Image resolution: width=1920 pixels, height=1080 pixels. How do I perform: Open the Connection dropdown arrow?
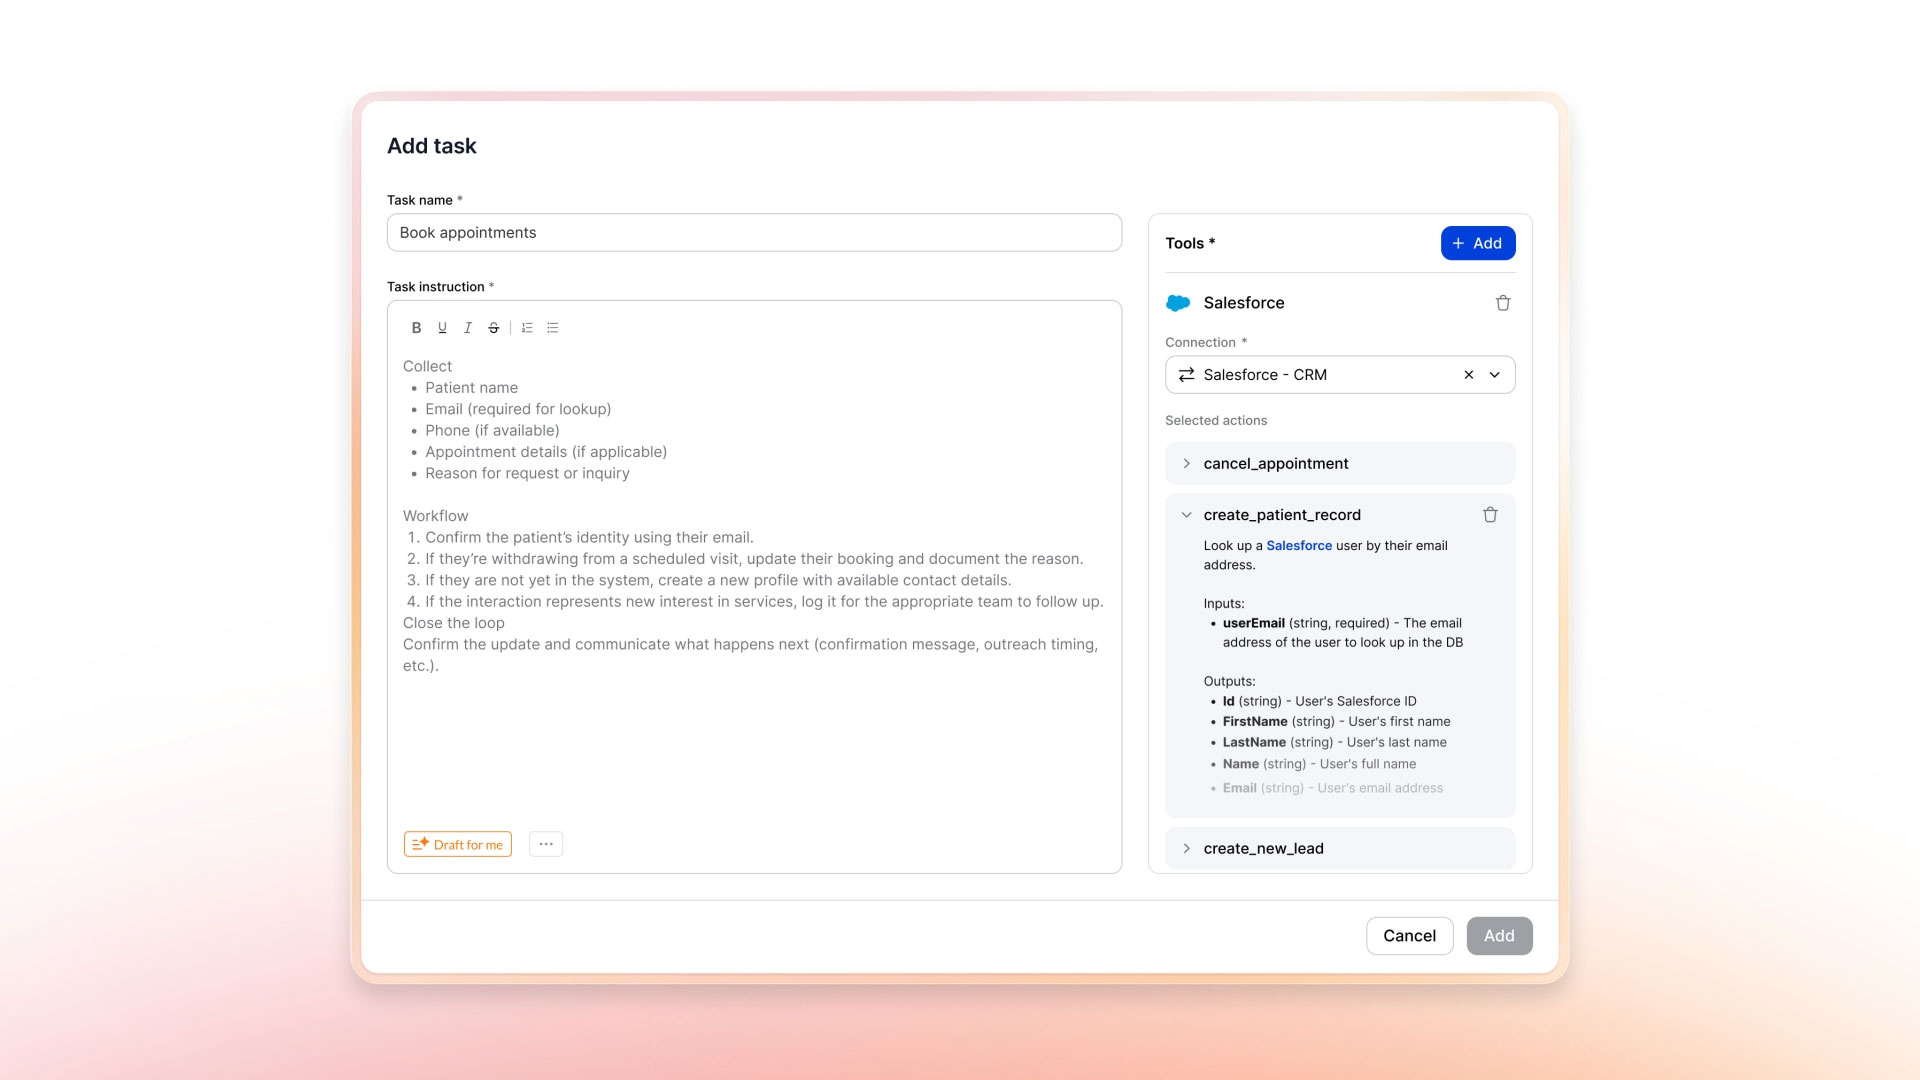pyautogui.click(x=1494, y=375)
